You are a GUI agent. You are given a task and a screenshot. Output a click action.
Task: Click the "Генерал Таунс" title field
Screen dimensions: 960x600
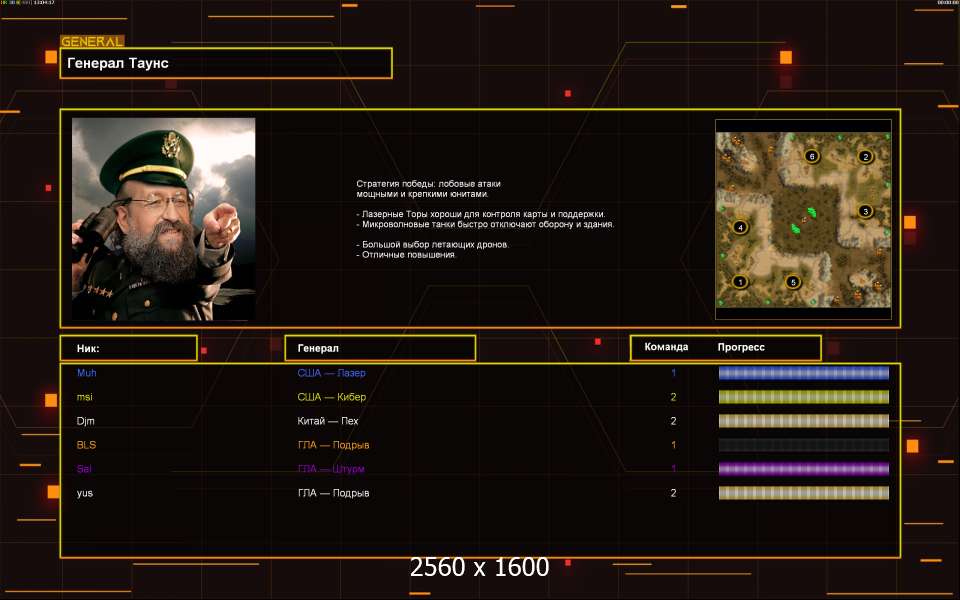tap(226, 63)
